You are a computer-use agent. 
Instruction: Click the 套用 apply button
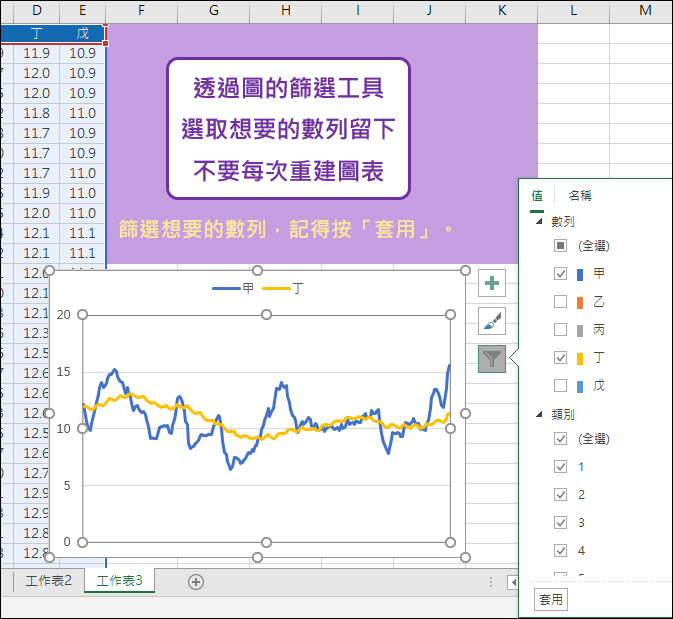click(551, 599)
